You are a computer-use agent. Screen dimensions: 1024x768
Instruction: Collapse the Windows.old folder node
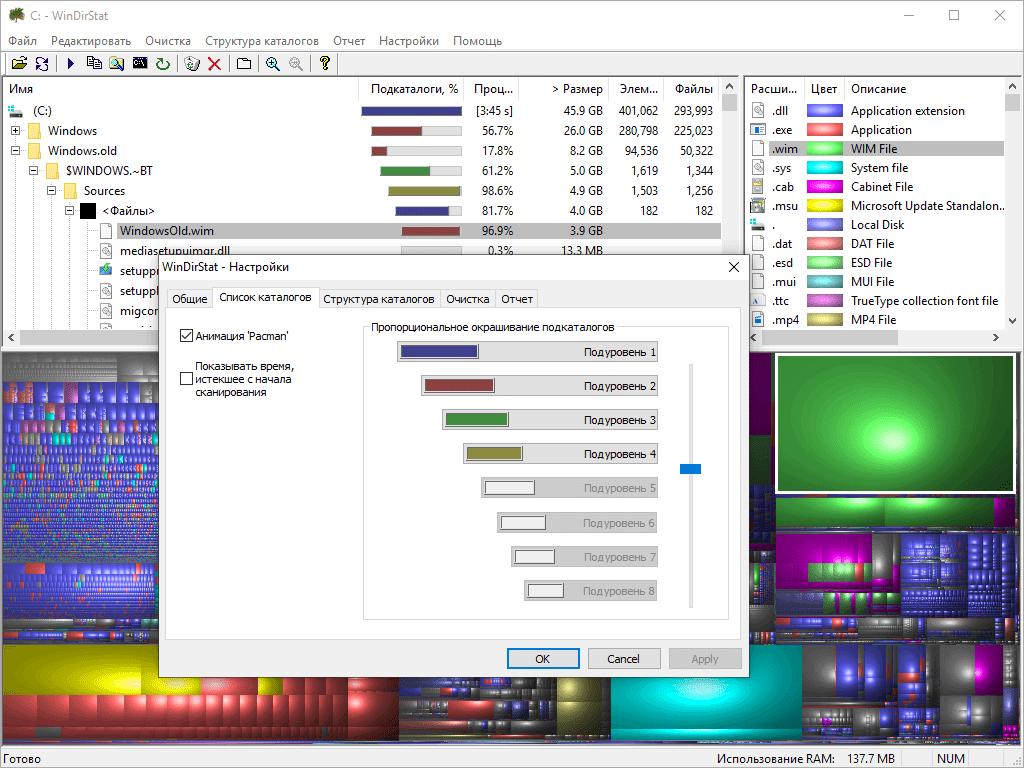[16, 151]
